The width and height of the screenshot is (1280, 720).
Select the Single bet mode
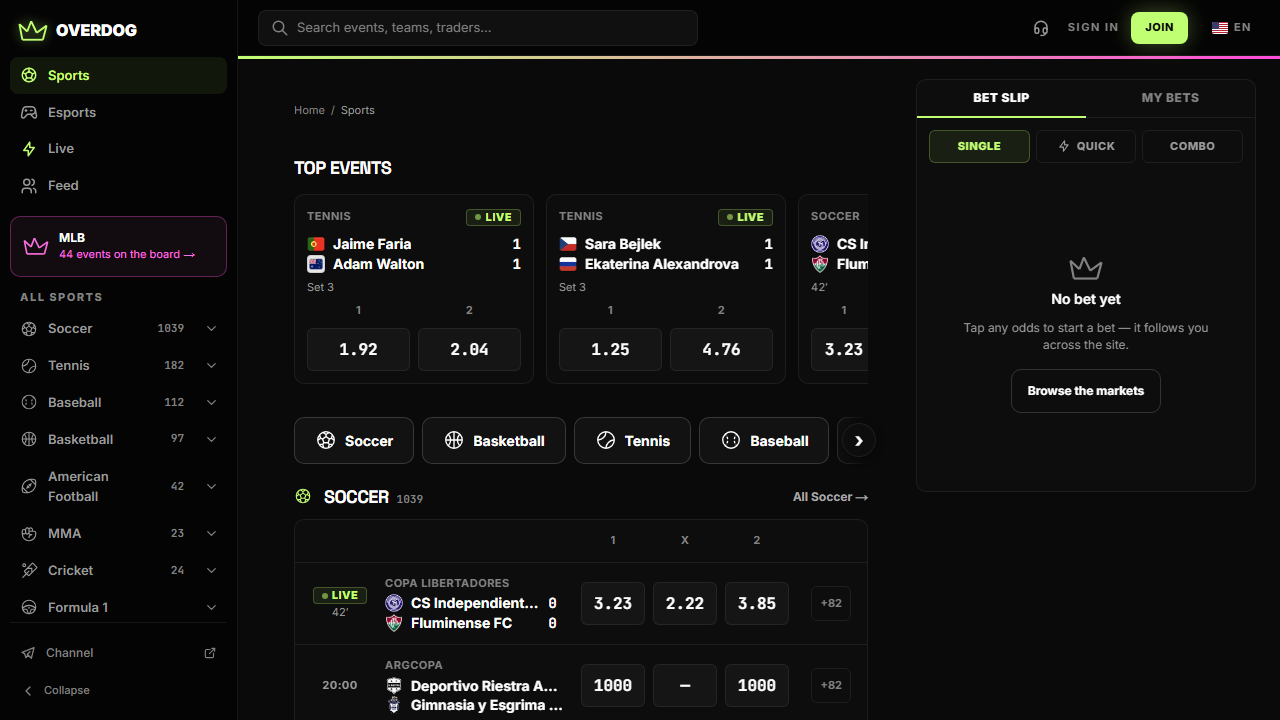click(979, 146)
